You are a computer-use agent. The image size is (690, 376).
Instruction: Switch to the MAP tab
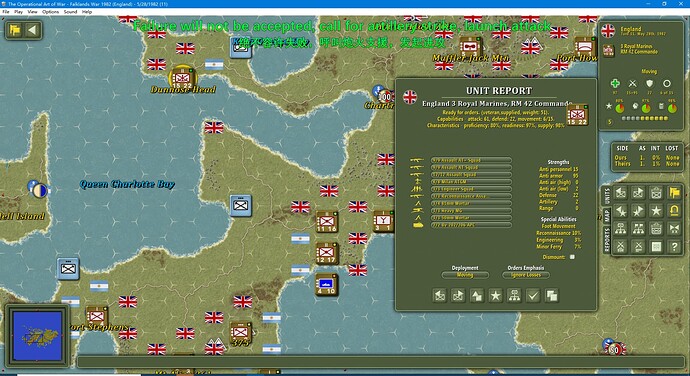pyautogui.click(x=606, y=215)
